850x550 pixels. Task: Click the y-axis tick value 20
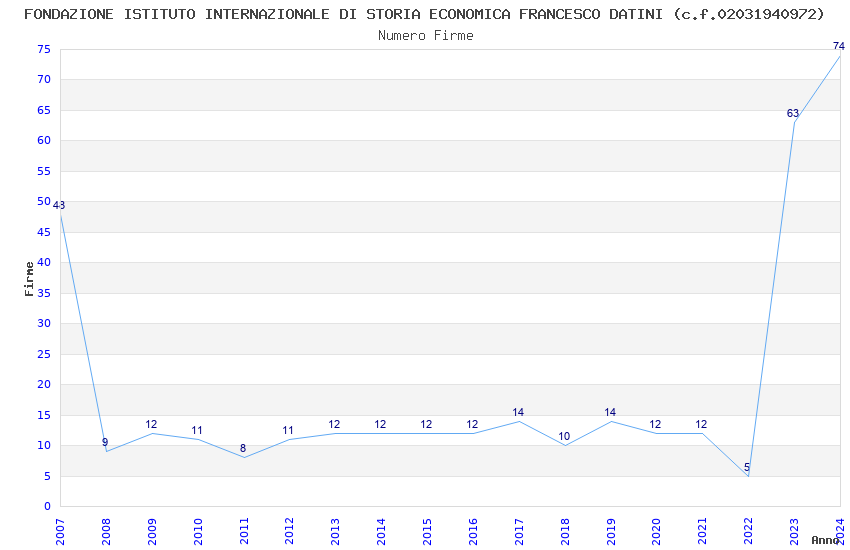pyautogui.click(x=44, y=384)
